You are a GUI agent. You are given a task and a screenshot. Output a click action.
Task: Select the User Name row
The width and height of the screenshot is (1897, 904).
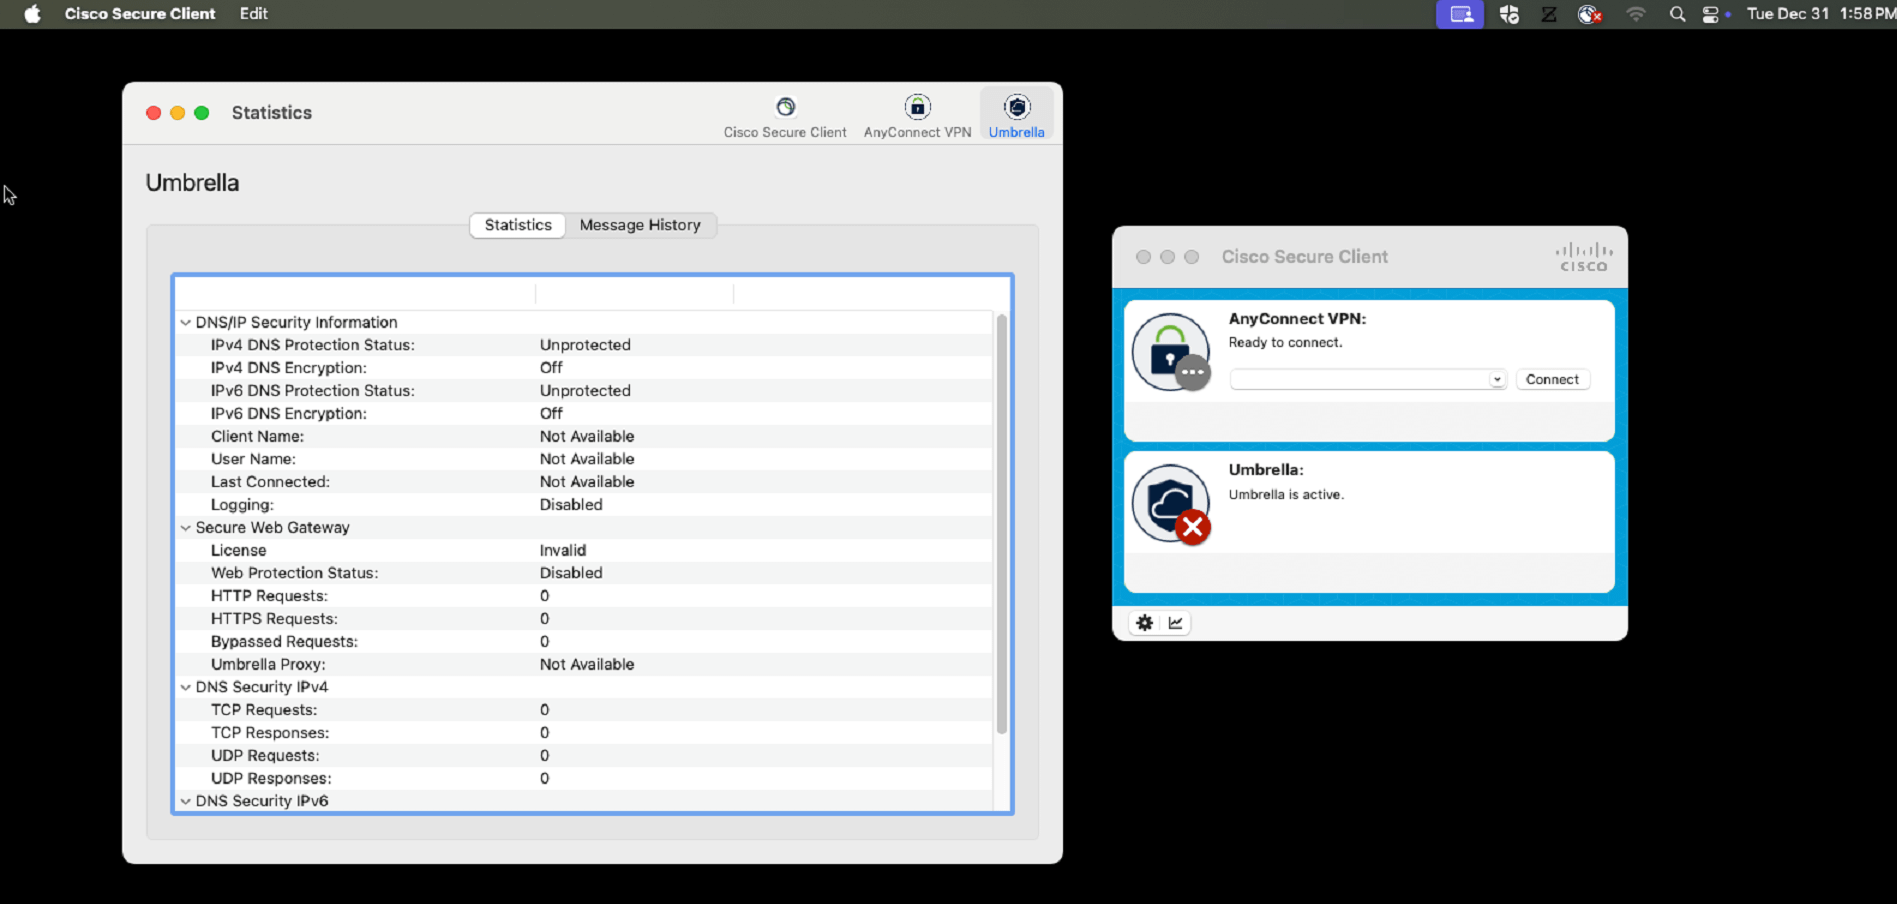[584, 459]
